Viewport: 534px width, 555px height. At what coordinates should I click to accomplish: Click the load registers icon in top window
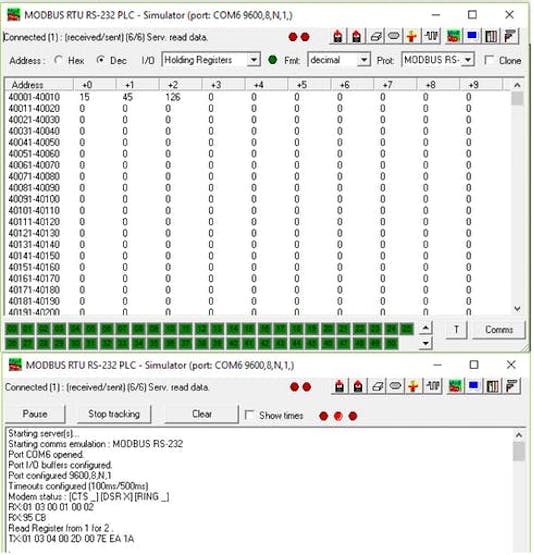coord(338,36)
